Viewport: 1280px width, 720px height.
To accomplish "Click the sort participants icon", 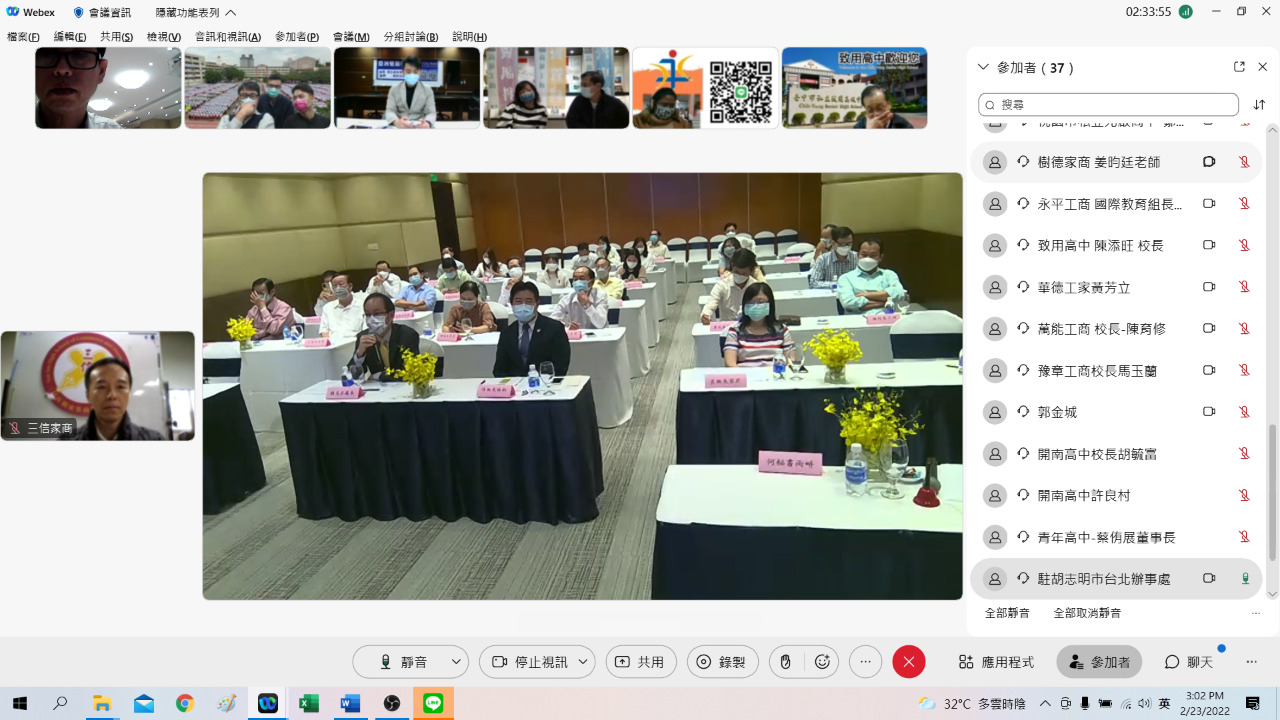I will (1259, 105).
